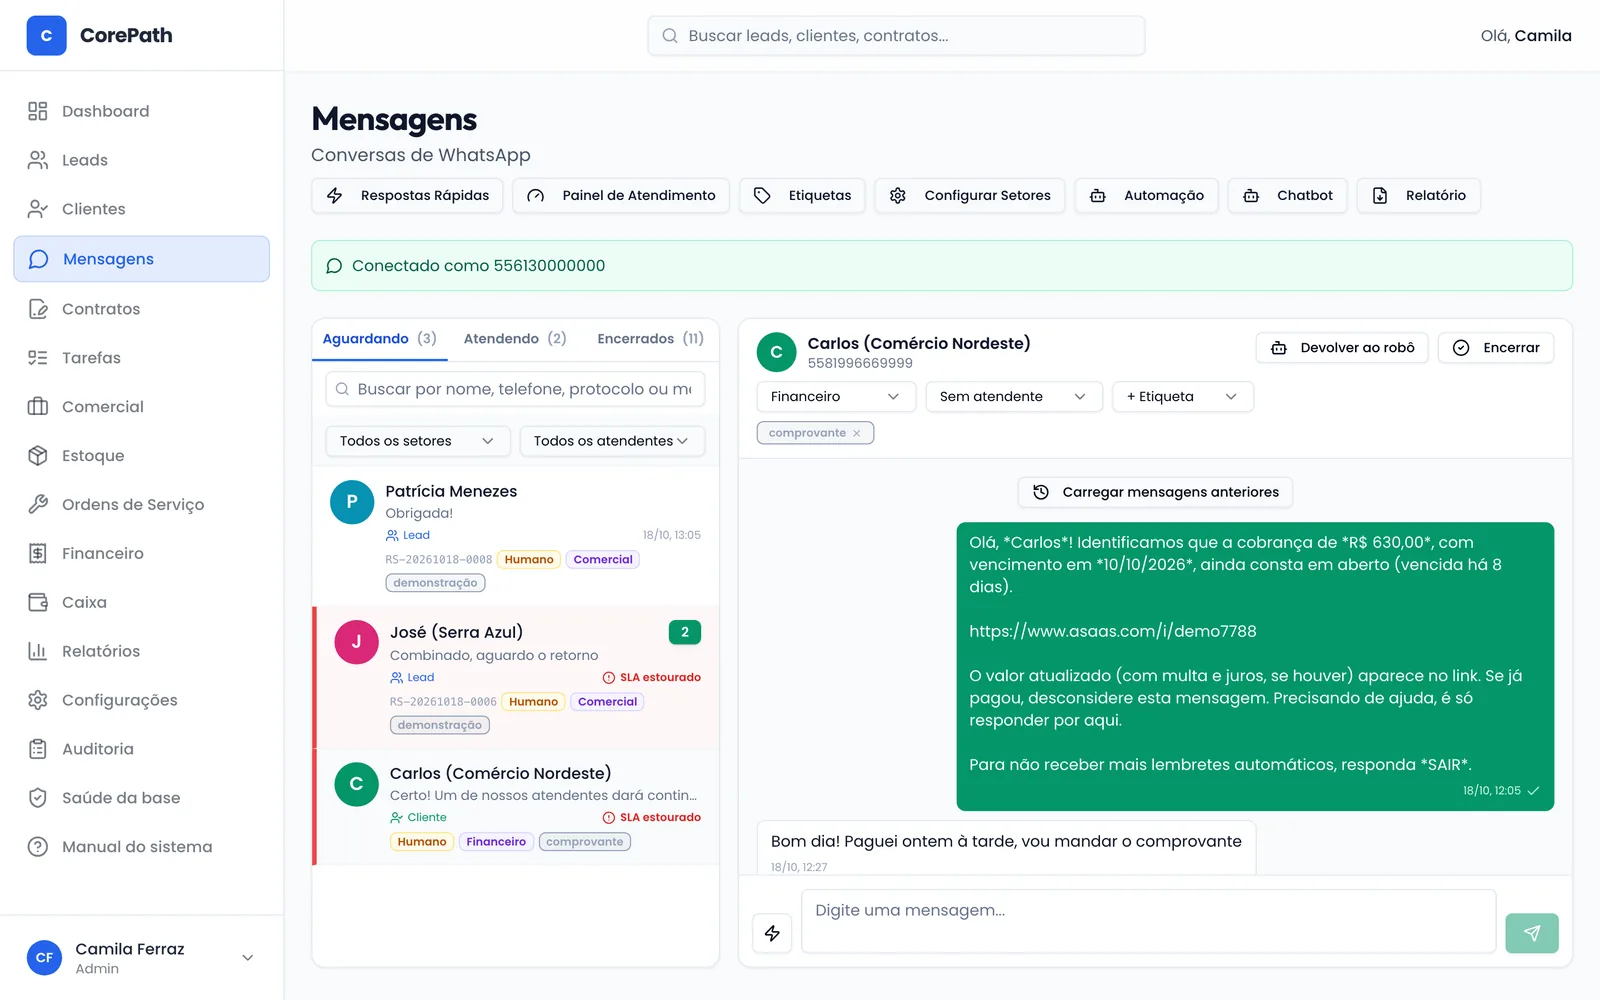Open Painel de Atendimento
1600x1000 pixels.
(x=621, y=196)
